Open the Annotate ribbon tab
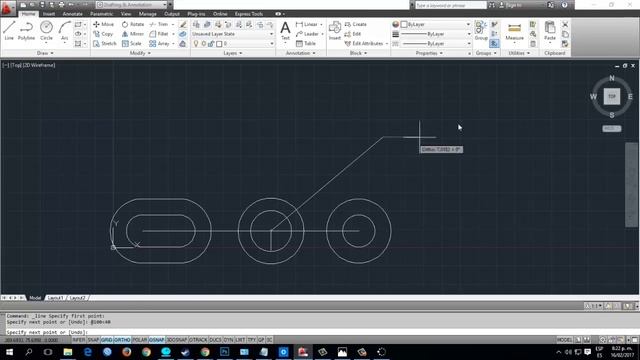The height and width of the screenshot is (360, 640). (x=72, y=14)
